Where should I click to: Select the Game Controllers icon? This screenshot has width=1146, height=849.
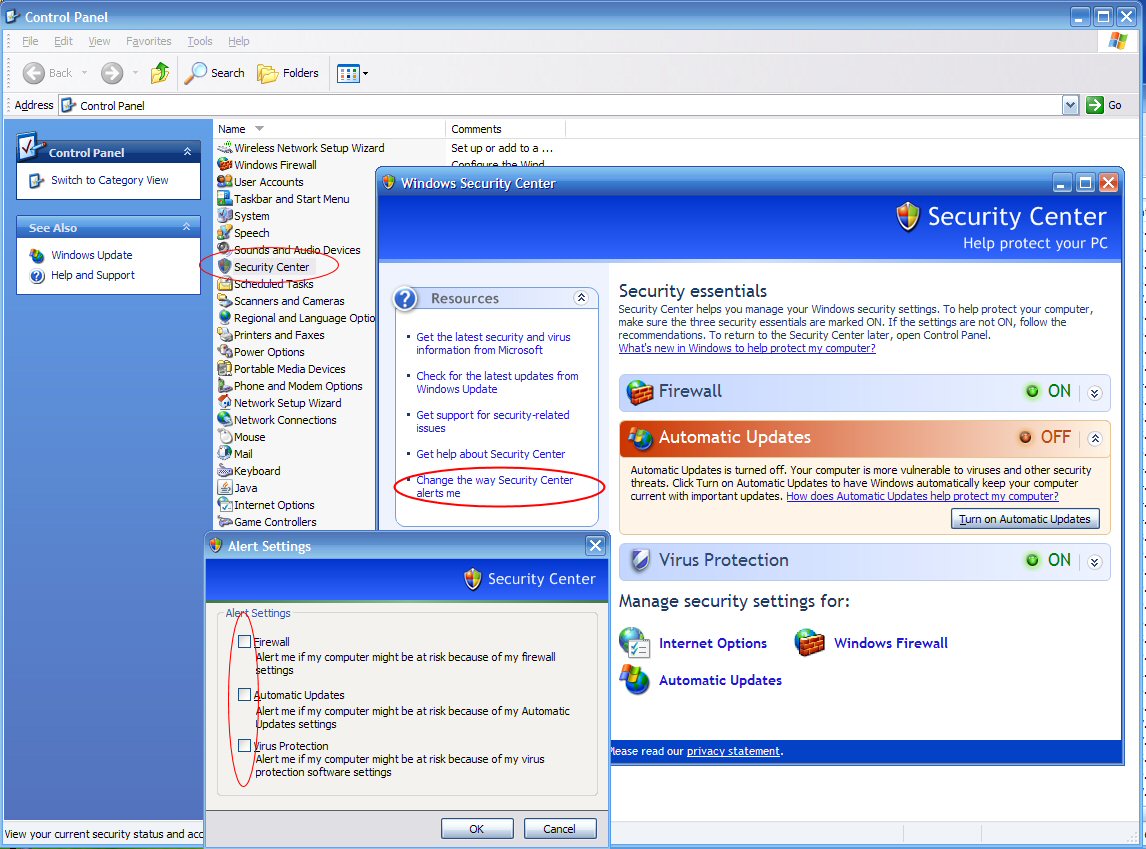(x=224, y=522)
